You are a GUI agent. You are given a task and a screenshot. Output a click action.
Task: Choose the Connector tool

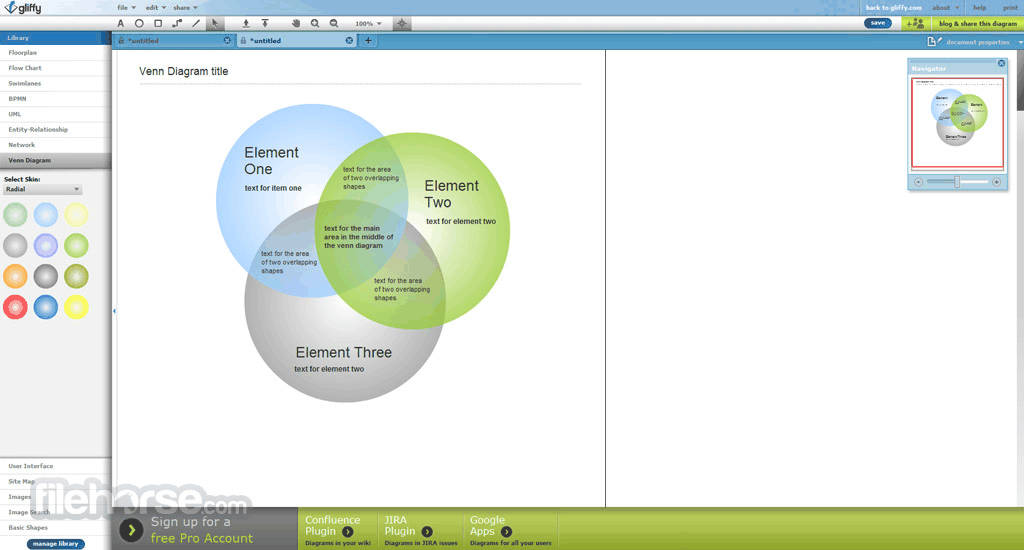click(177, 23)
